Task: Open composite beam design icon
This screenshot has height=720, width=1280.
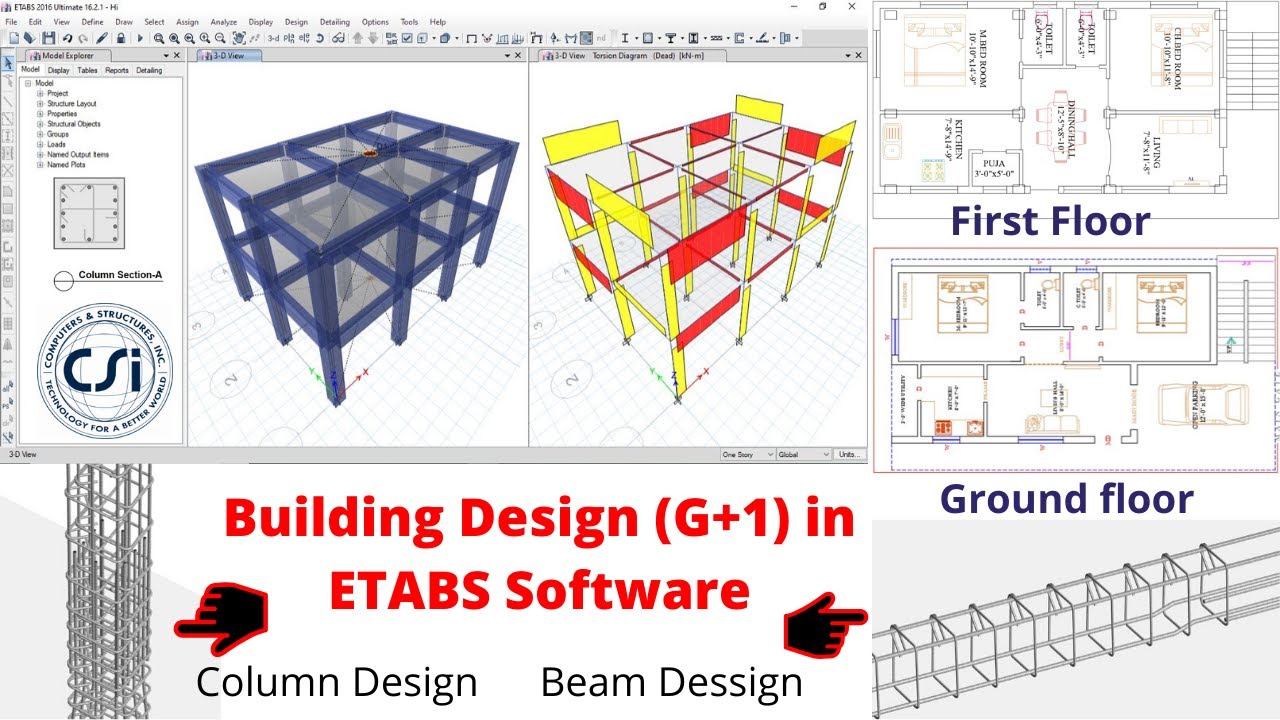Action: coord(671,38)
